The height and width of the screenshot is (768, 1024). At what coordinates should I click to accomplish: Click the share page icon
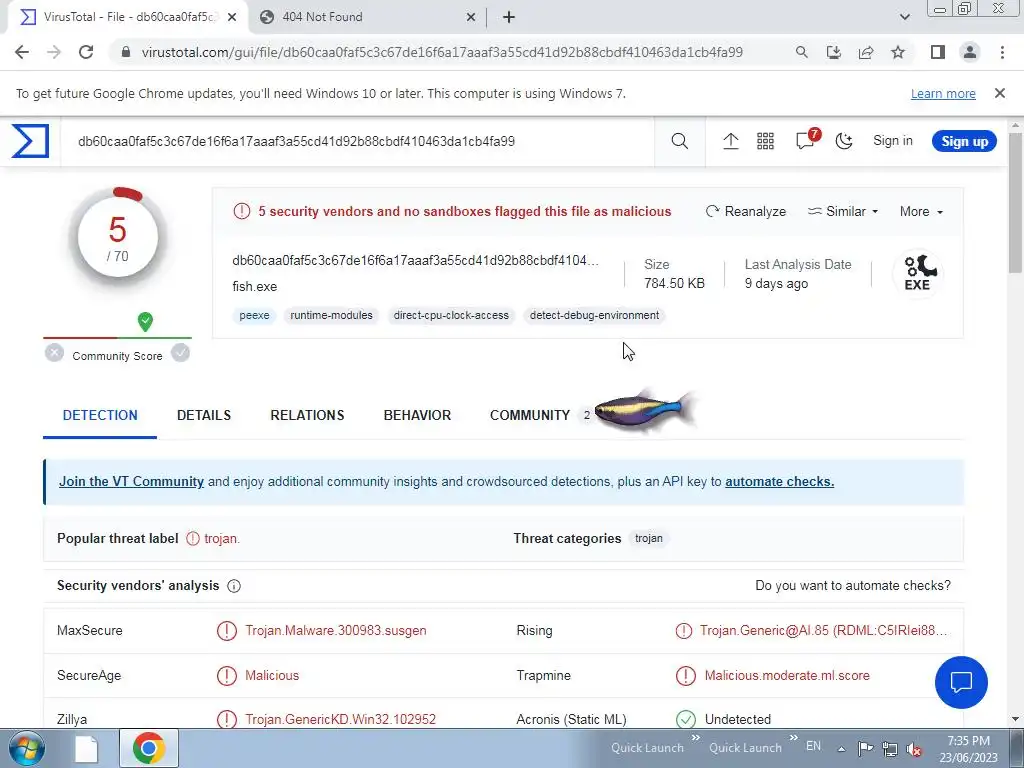[866, 52]
